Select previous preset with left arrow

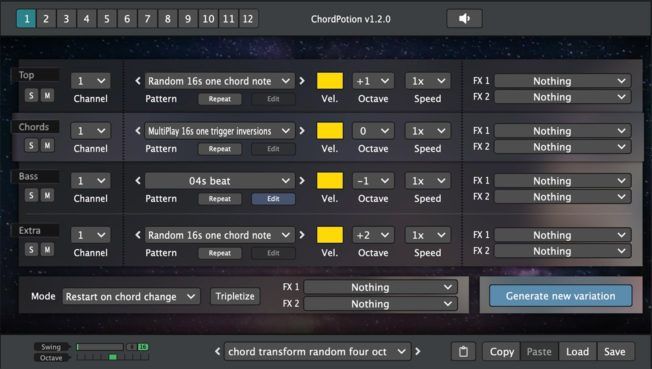click(x=217, y=352)
